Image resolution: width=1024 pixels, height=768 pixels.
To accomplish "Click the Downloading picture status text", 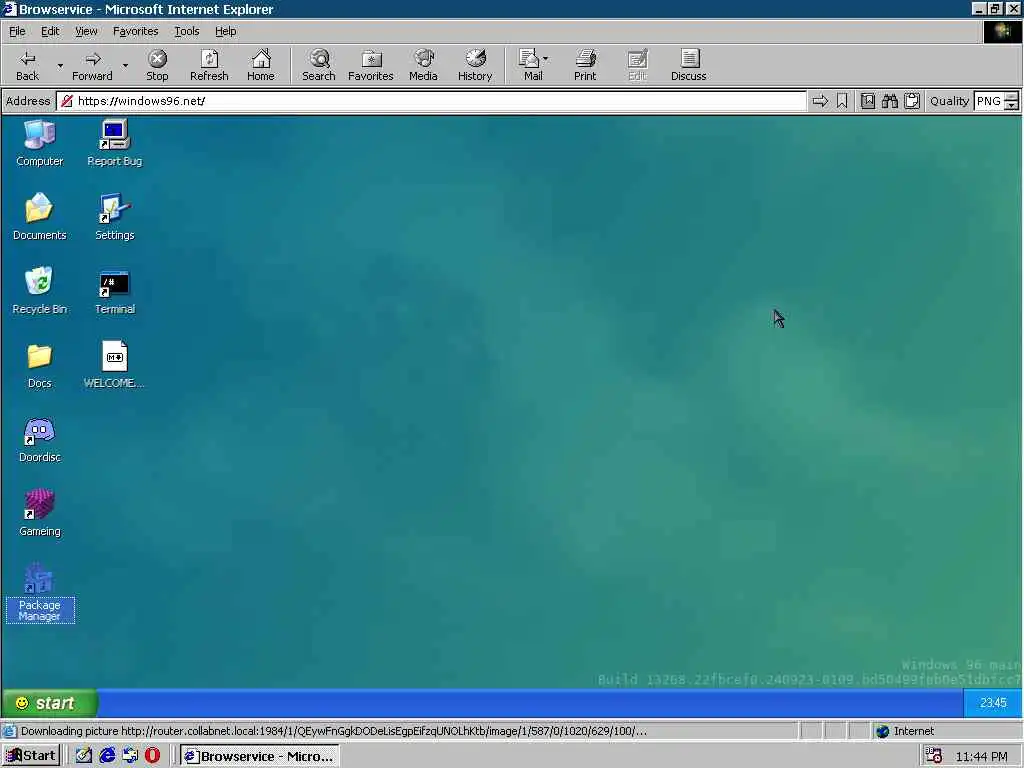I will 334,731.
